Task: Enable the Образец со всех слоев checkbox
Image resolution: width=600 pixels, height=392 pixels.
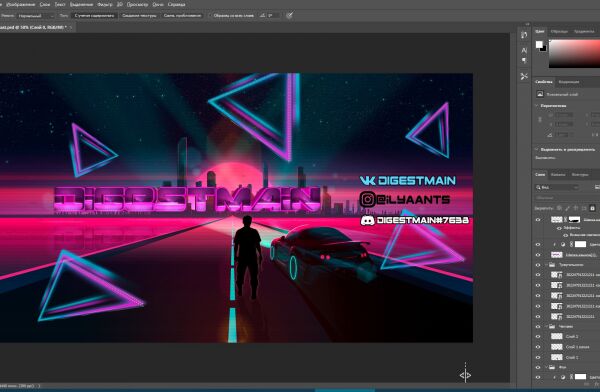Action: tap(210, 16)
